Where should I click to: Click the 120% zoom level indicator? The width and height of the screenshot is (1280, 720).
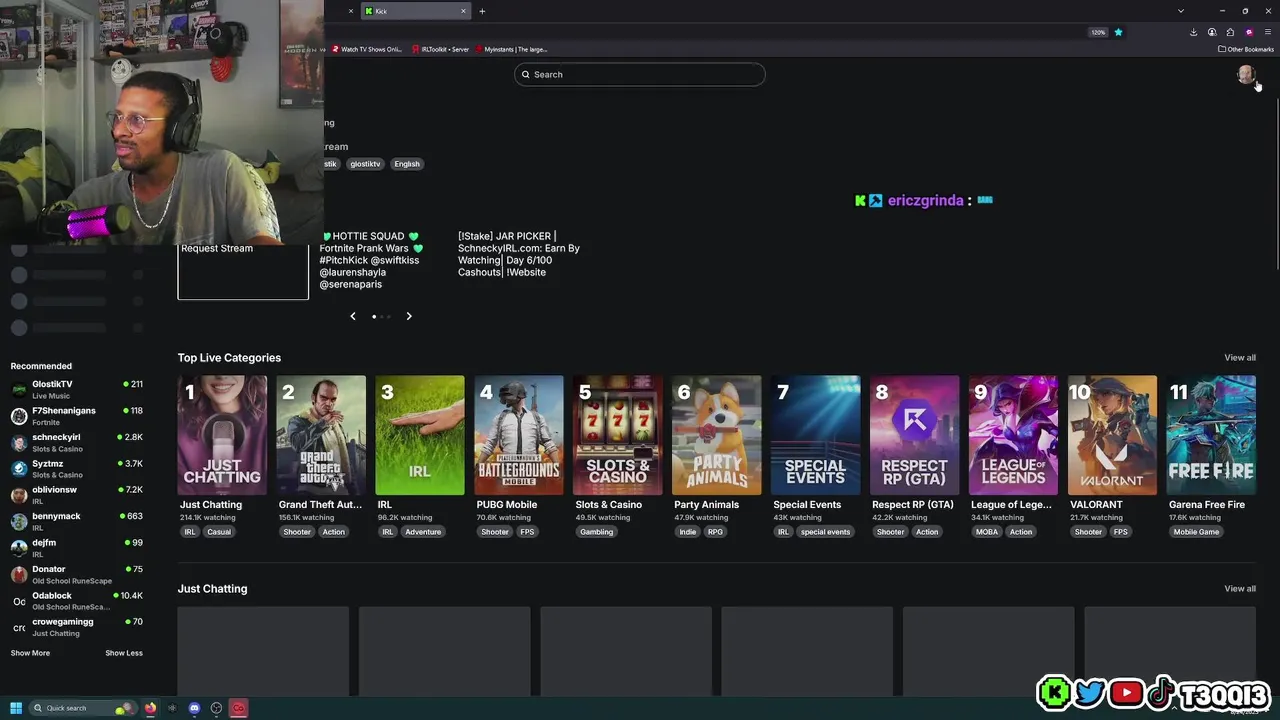pyautogui.click(x=1098, y=32)
